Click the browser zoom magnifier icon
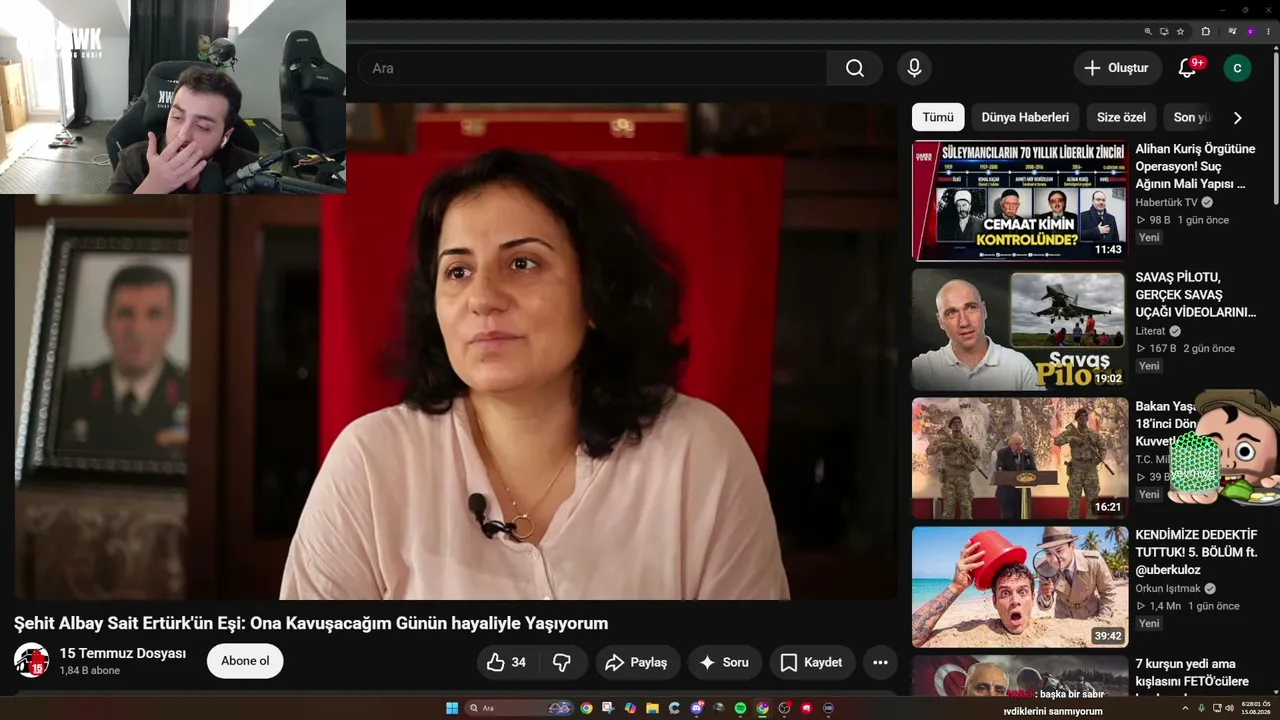 1148,32
